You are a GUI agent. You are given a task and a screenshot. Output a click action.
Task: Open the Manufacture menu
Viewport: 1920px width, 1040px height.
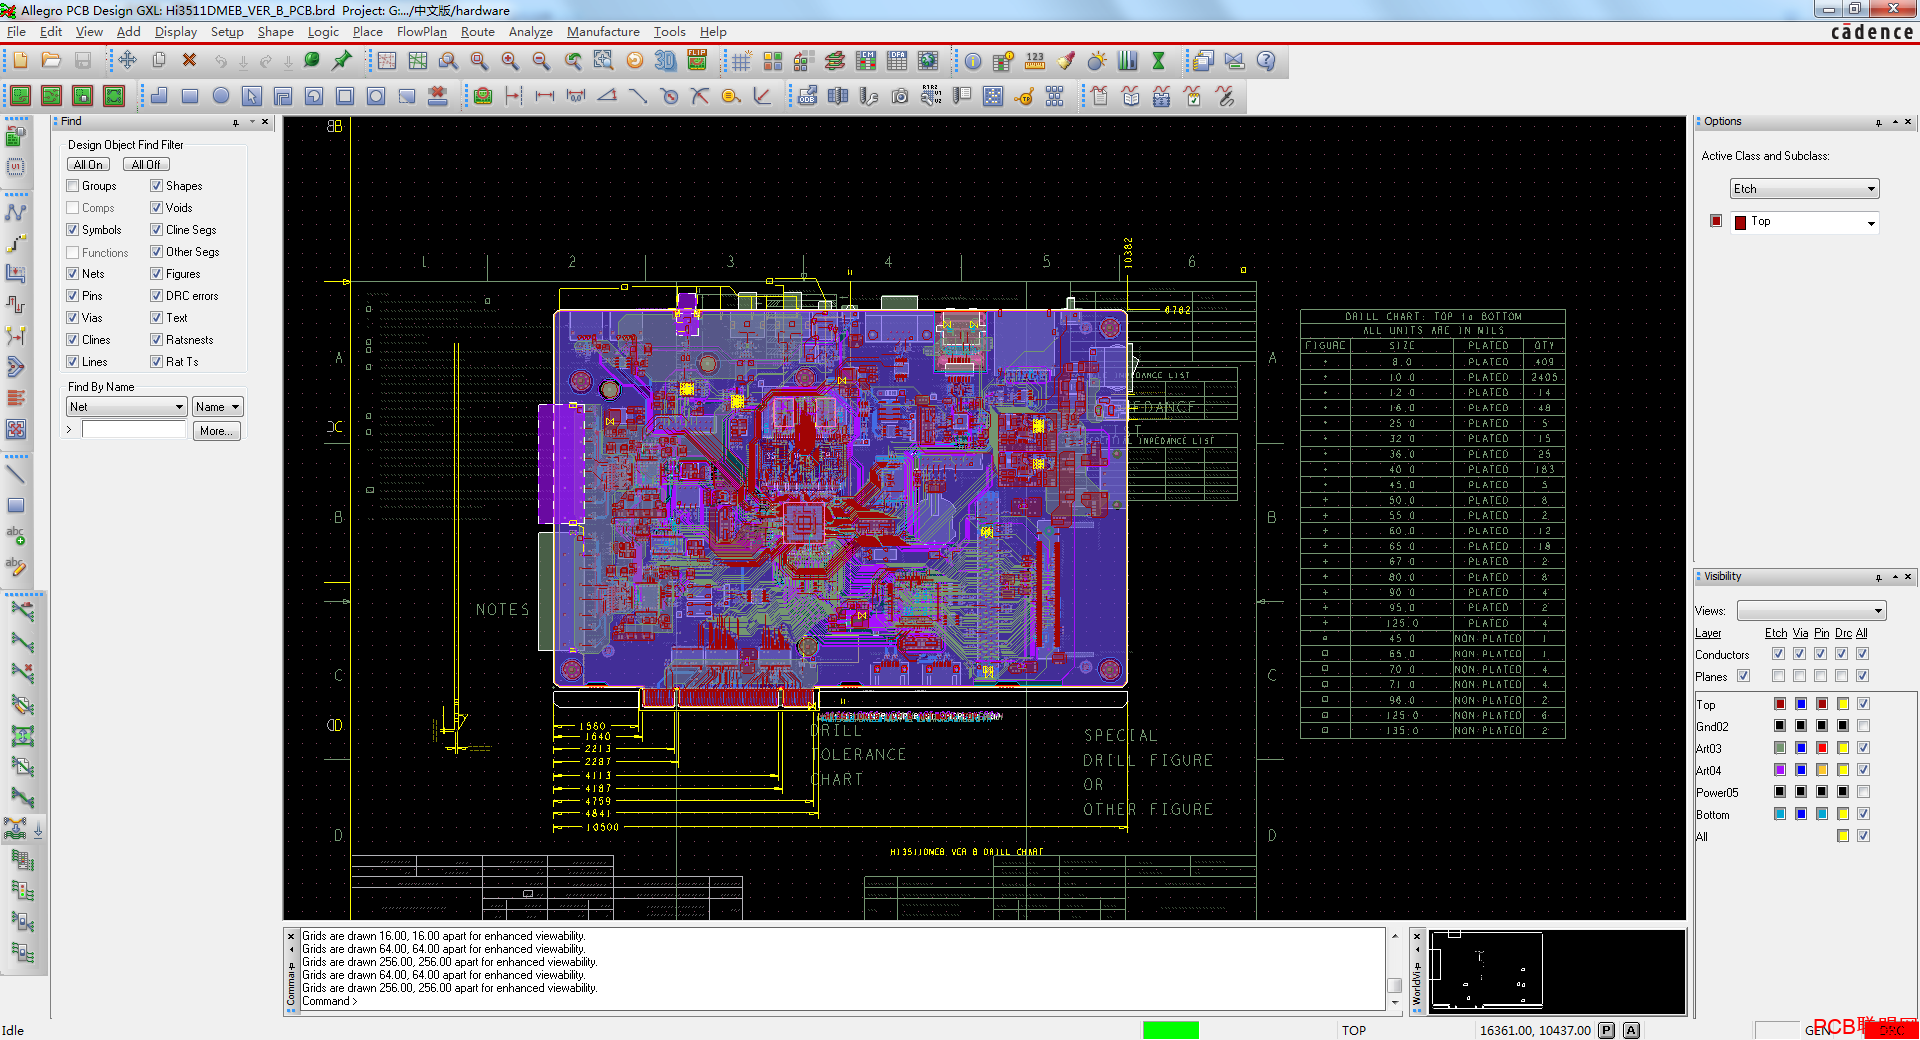click(x=603, y=32)
